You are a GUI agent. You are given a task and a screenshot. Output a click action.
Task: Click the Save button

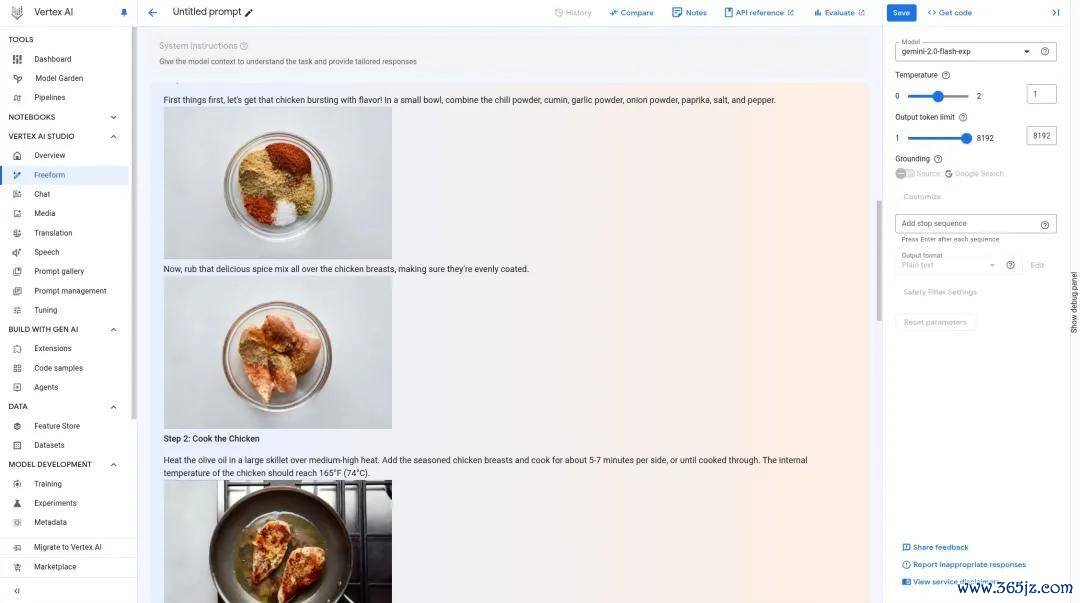(x=901, y=12)
